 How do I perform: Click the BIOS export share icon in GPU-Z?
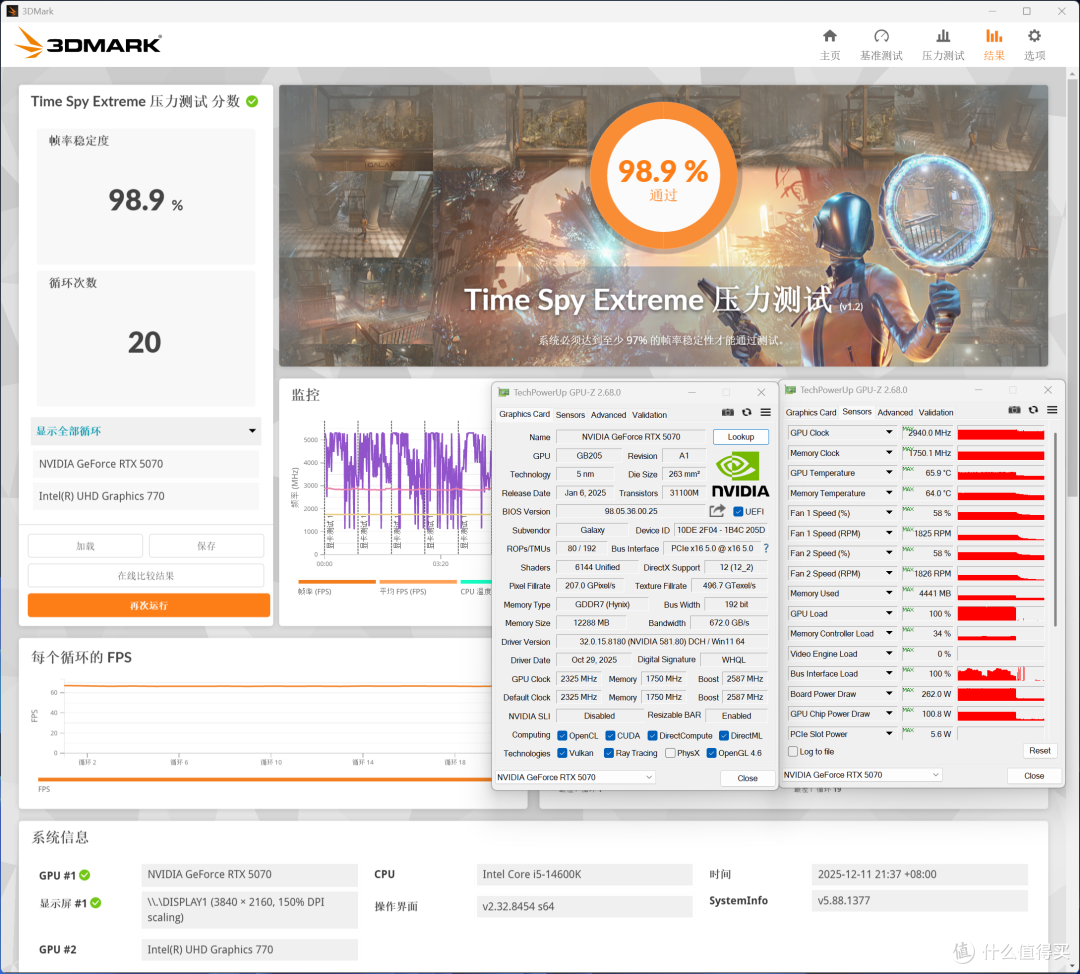pos(717,511)
